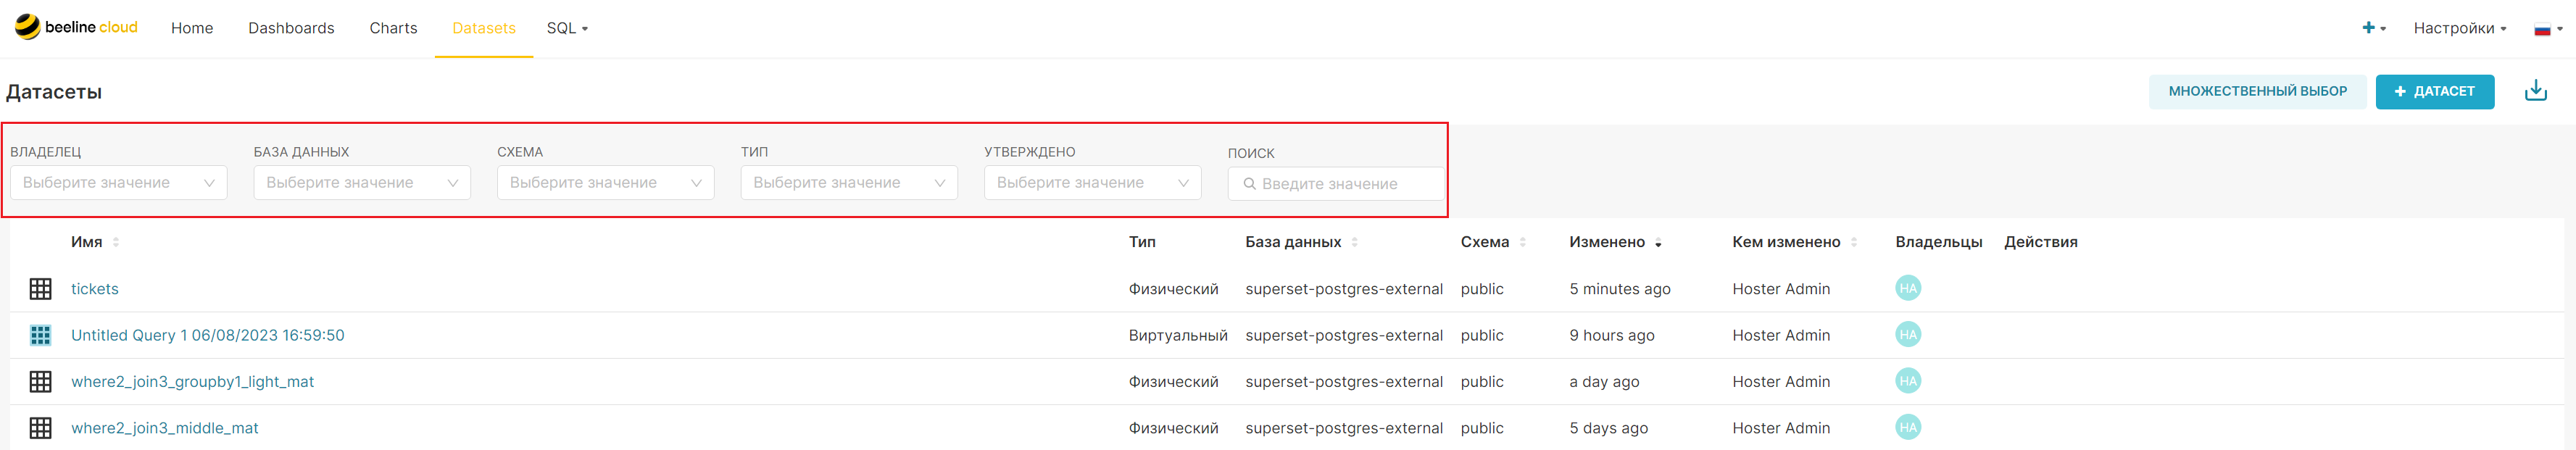Click the Действия column header
The image size is (2576, 450).
coord(2040,242)
